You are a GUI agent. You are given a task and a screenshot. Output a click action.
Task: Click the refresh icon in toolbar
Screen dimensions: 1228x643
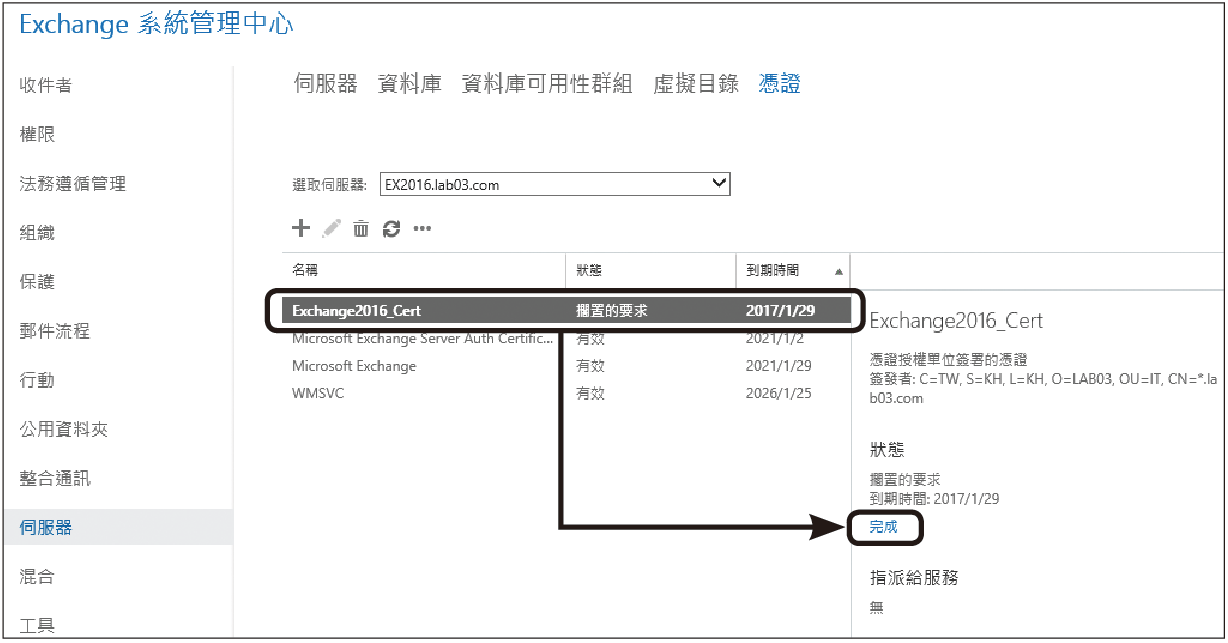tap(391, 229)
